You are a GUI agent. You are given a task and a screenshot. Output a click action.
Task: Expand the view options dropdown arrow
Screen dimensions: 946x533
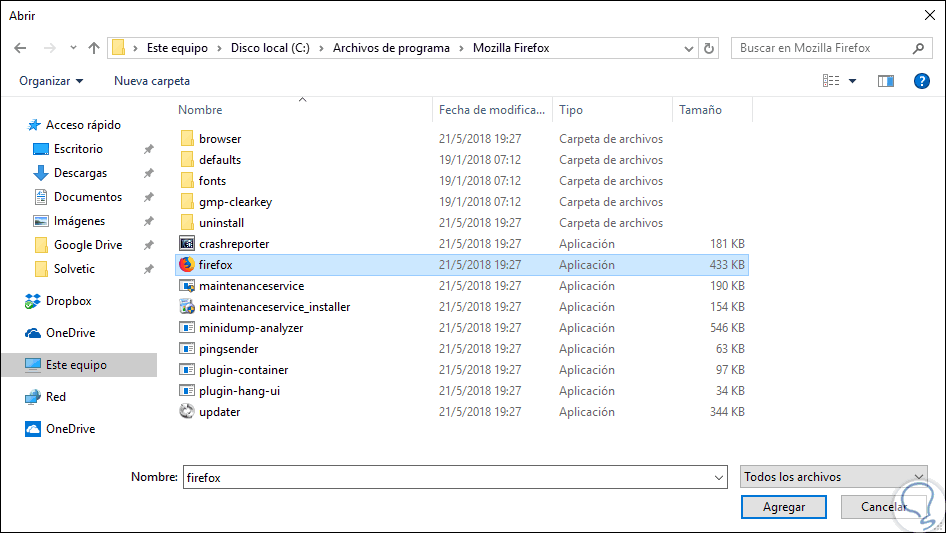click(852, 81)
